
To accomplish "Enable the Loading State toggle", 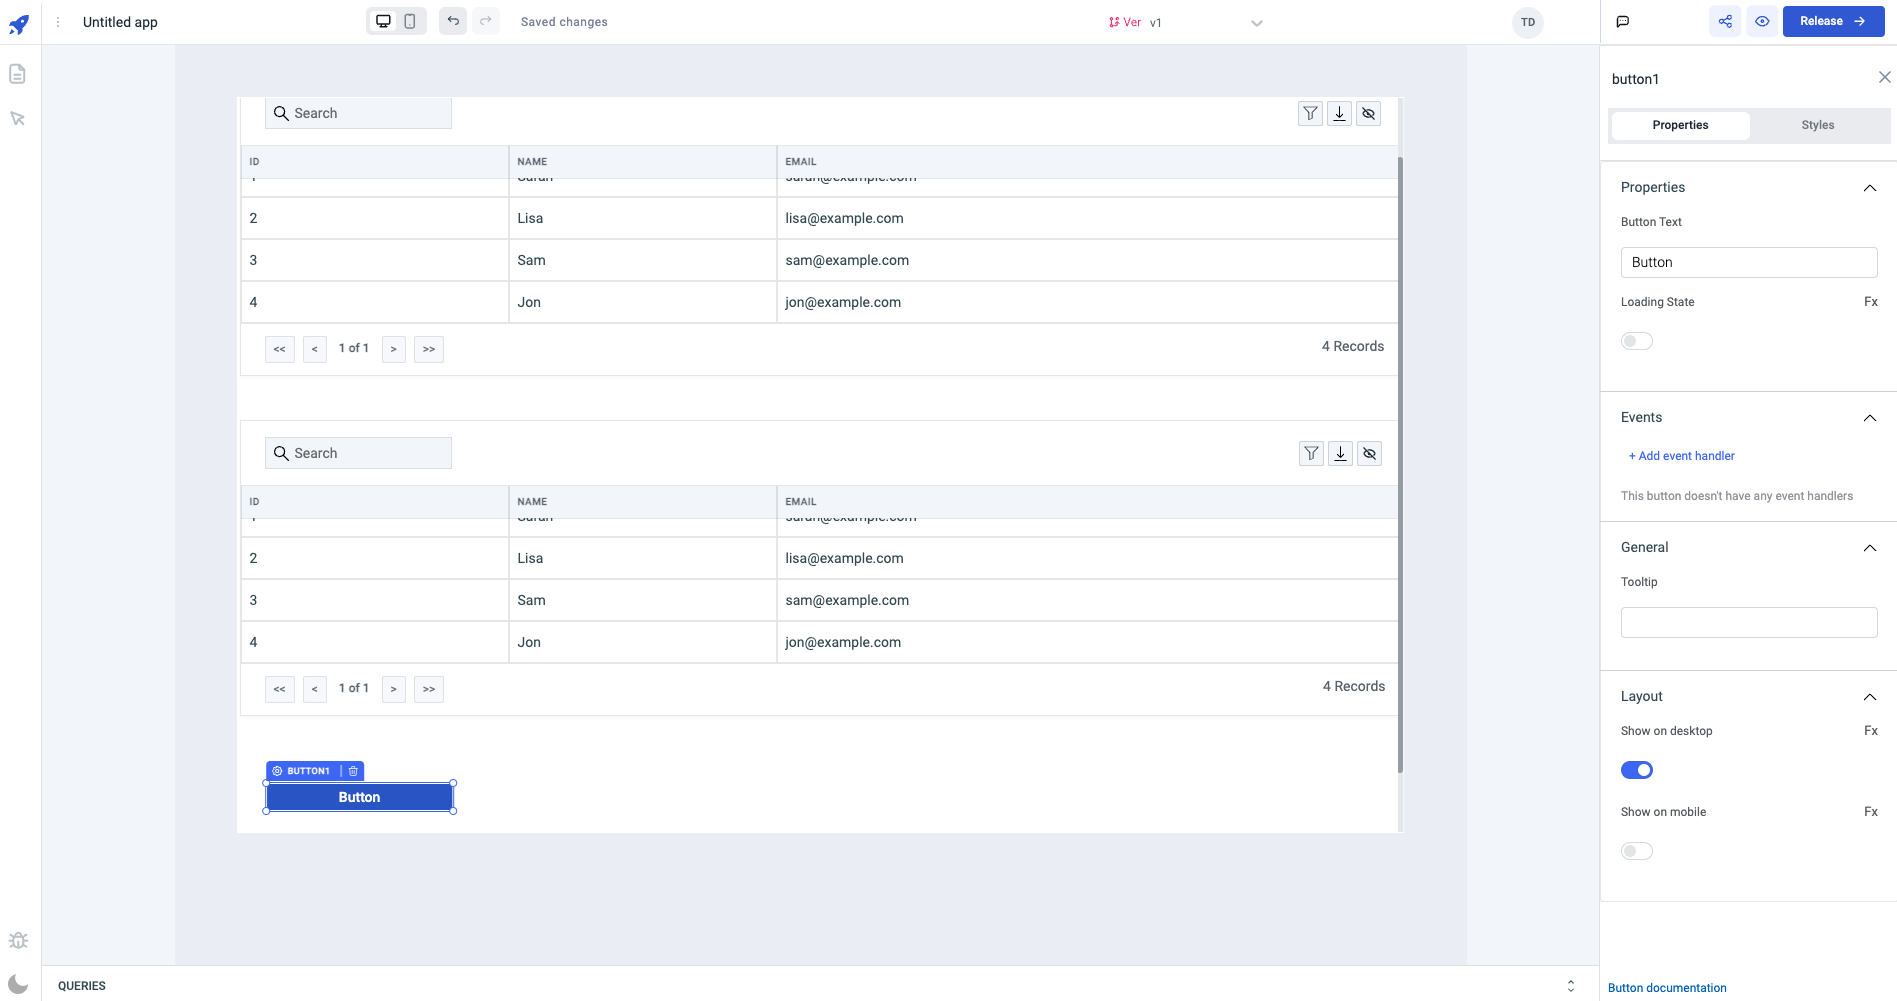I will click(x=1636, y=341).
